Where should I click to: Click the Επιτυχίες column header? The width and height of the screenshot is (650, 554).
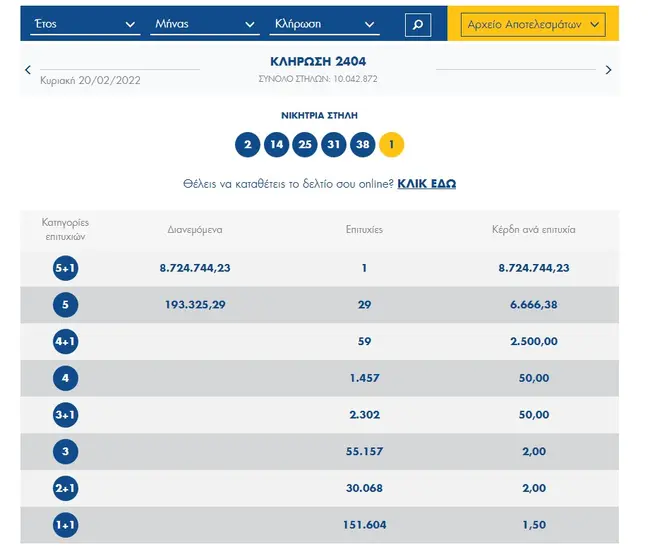(364, 229)
